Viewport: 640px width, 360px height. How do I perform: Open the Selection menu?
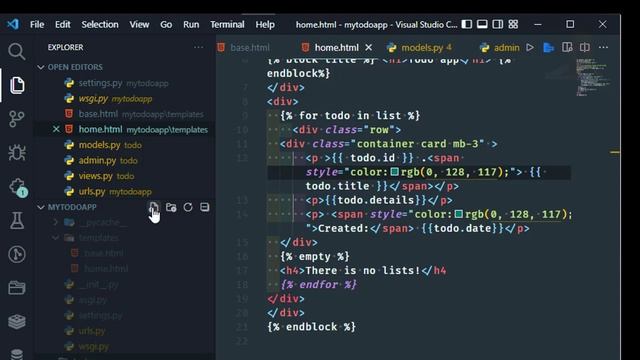(100, 24)
